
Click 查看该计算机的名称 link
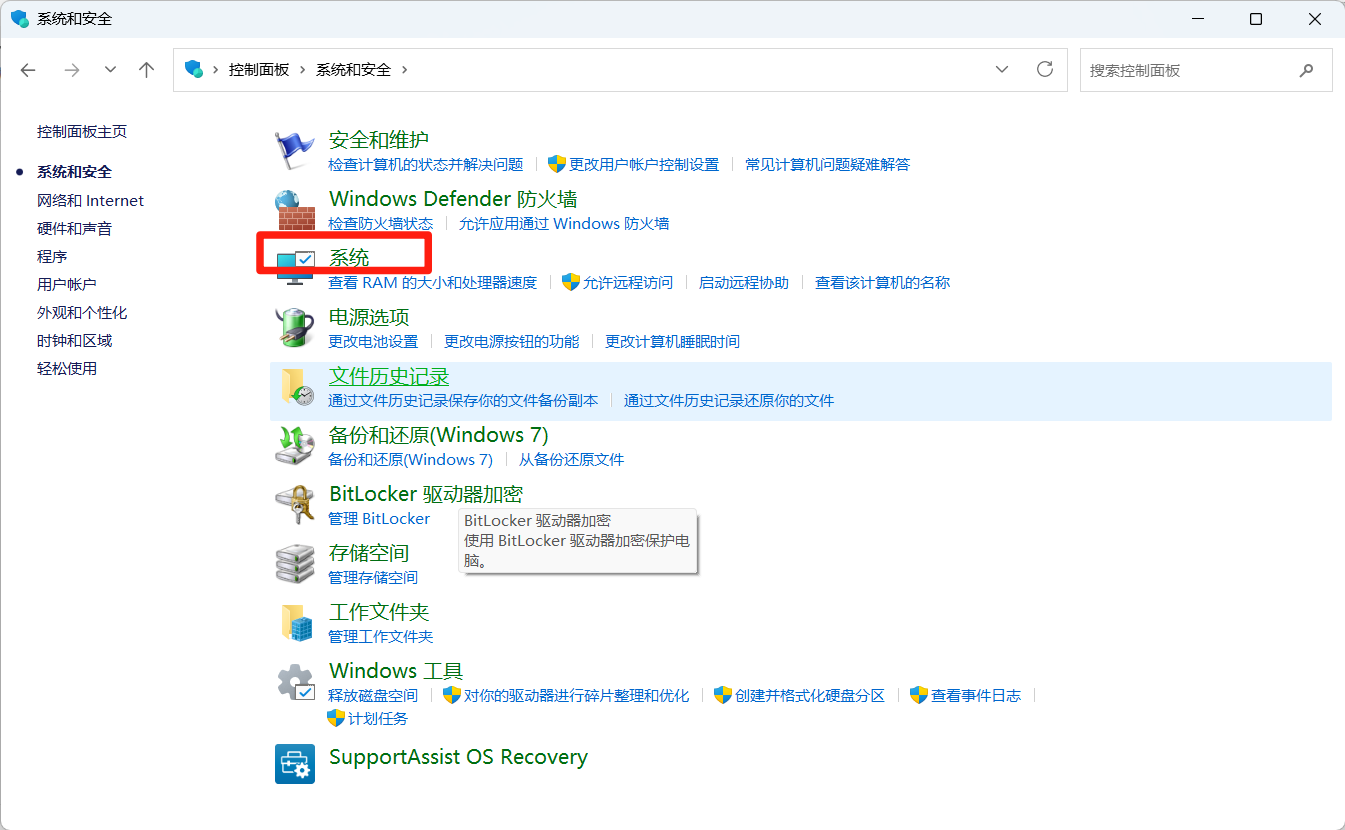(x=882, y=283)
